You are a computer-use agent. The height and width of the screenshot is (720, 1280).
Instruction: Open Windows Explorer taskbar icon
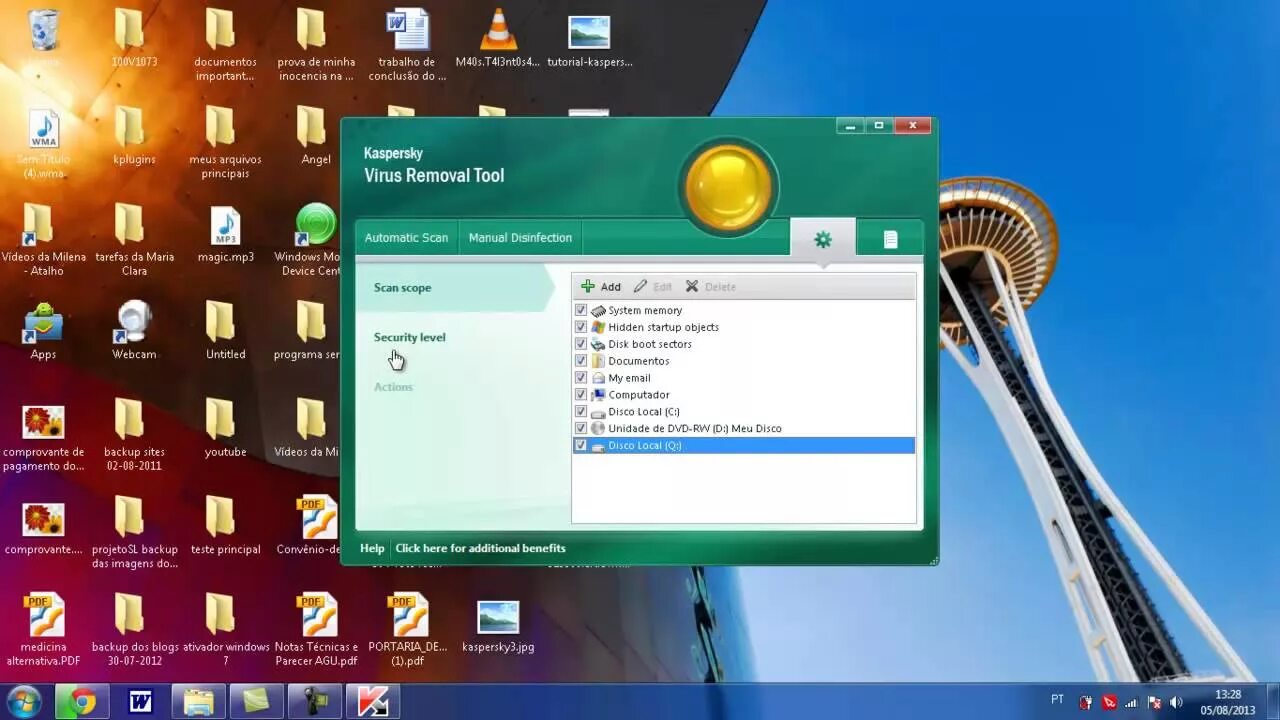pyautogui.click(x=198, y=702)
